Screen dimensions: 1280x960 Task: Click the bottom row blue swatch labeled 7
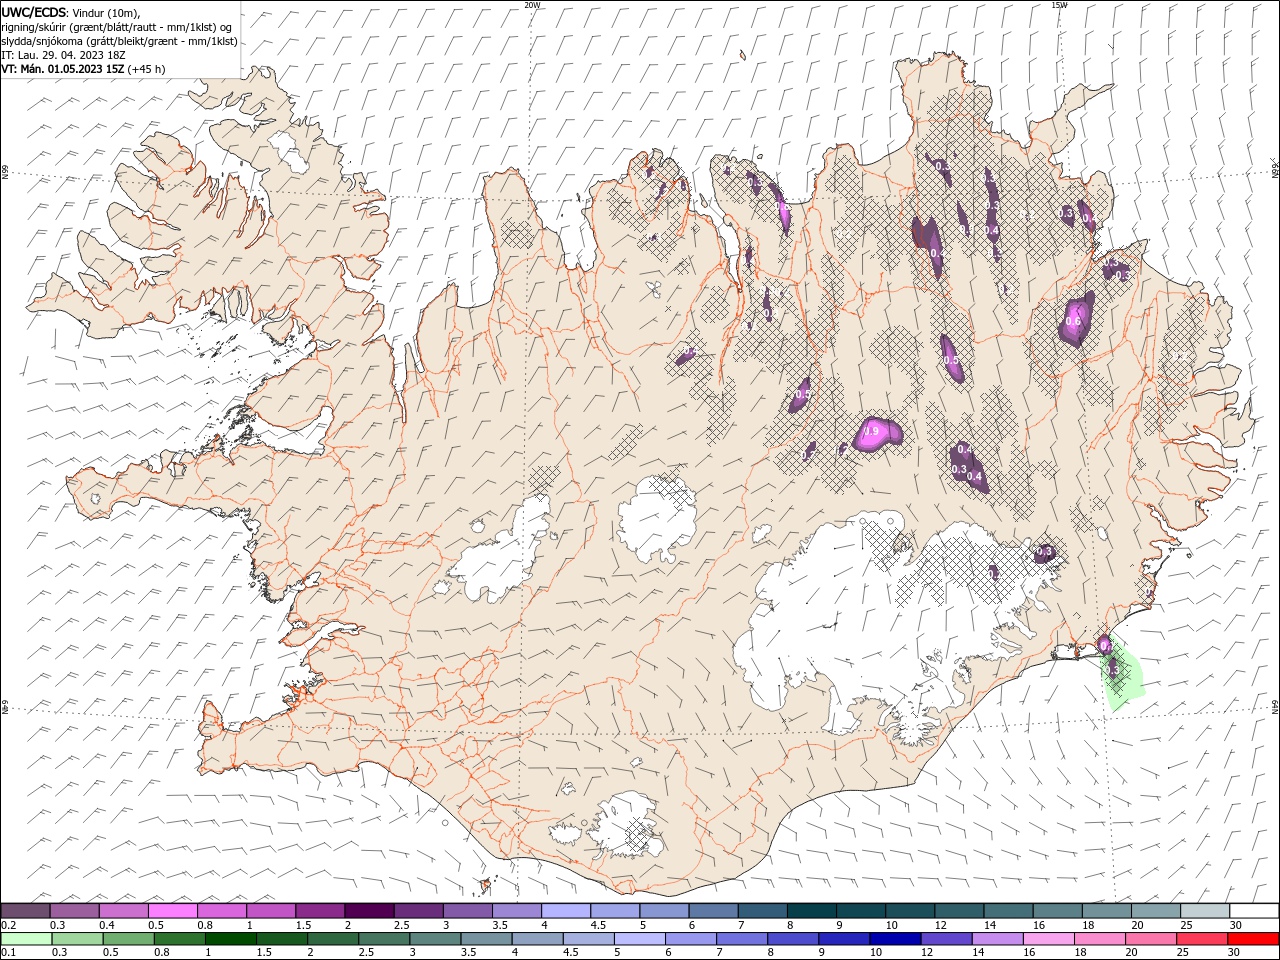(741, 939)
